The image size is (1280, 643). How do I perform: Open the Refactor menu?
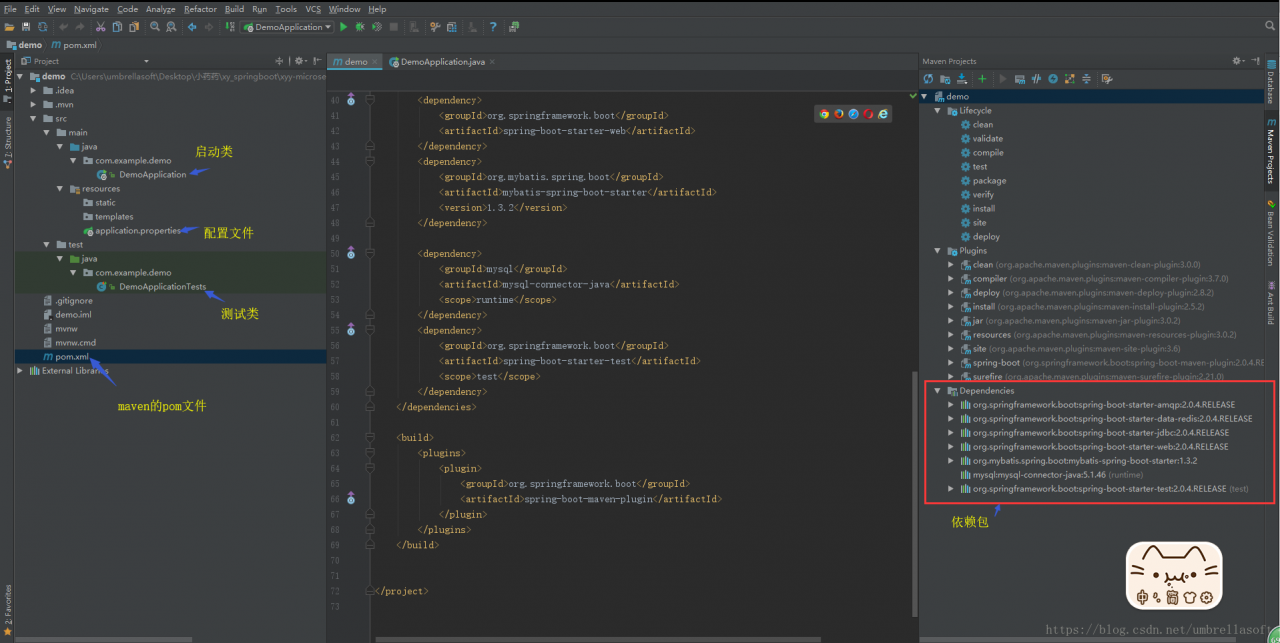point(200,9)
